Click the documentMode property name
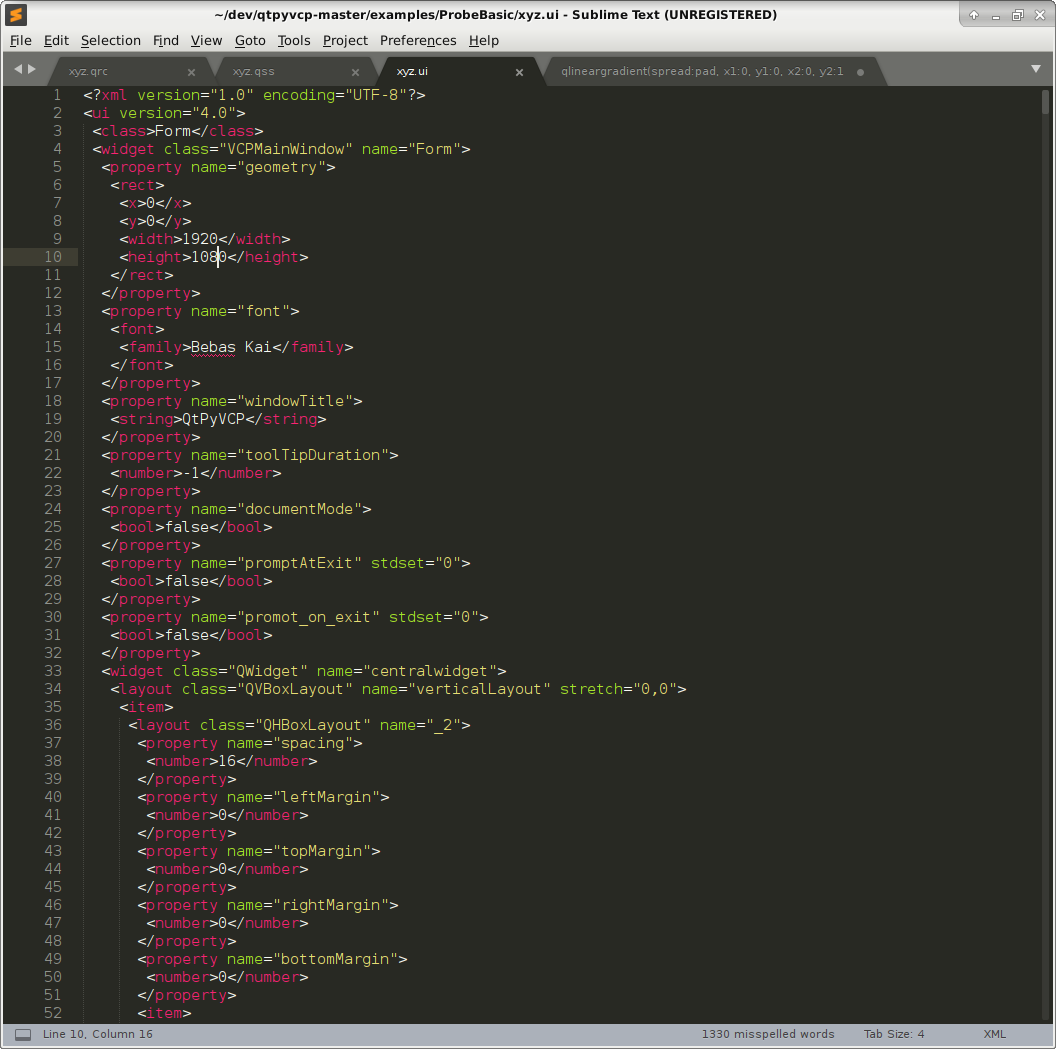Viewport: 1056px width, 1049px height. pos(299,509)
